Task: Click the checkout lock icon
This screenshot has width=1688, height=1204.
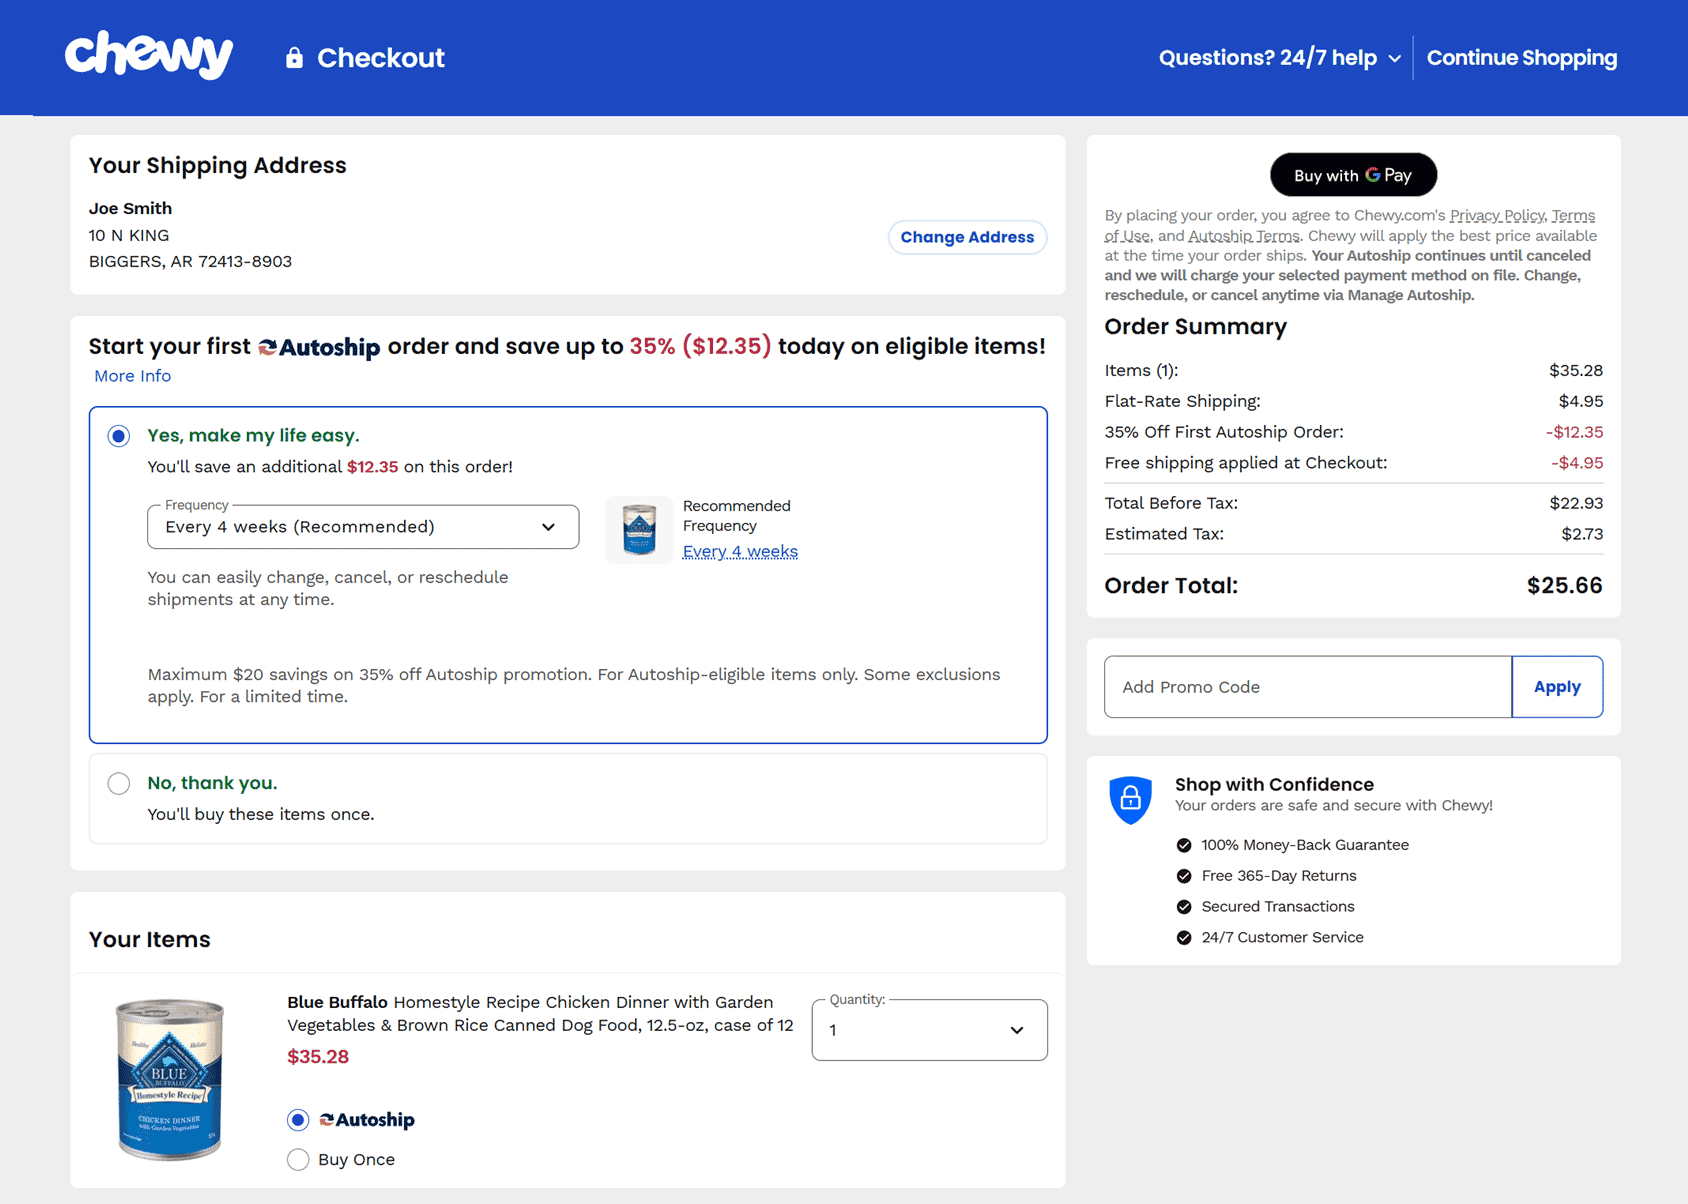Action: click(x=294, y=57)
